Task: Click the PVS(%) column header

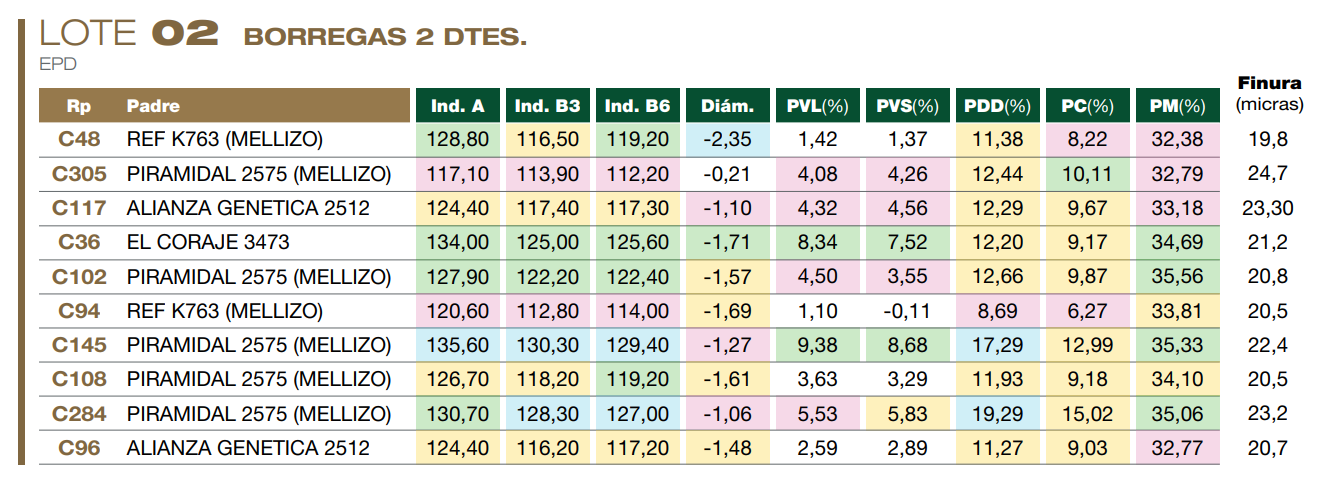Action: pyautogui.click(x=907, y=106)
